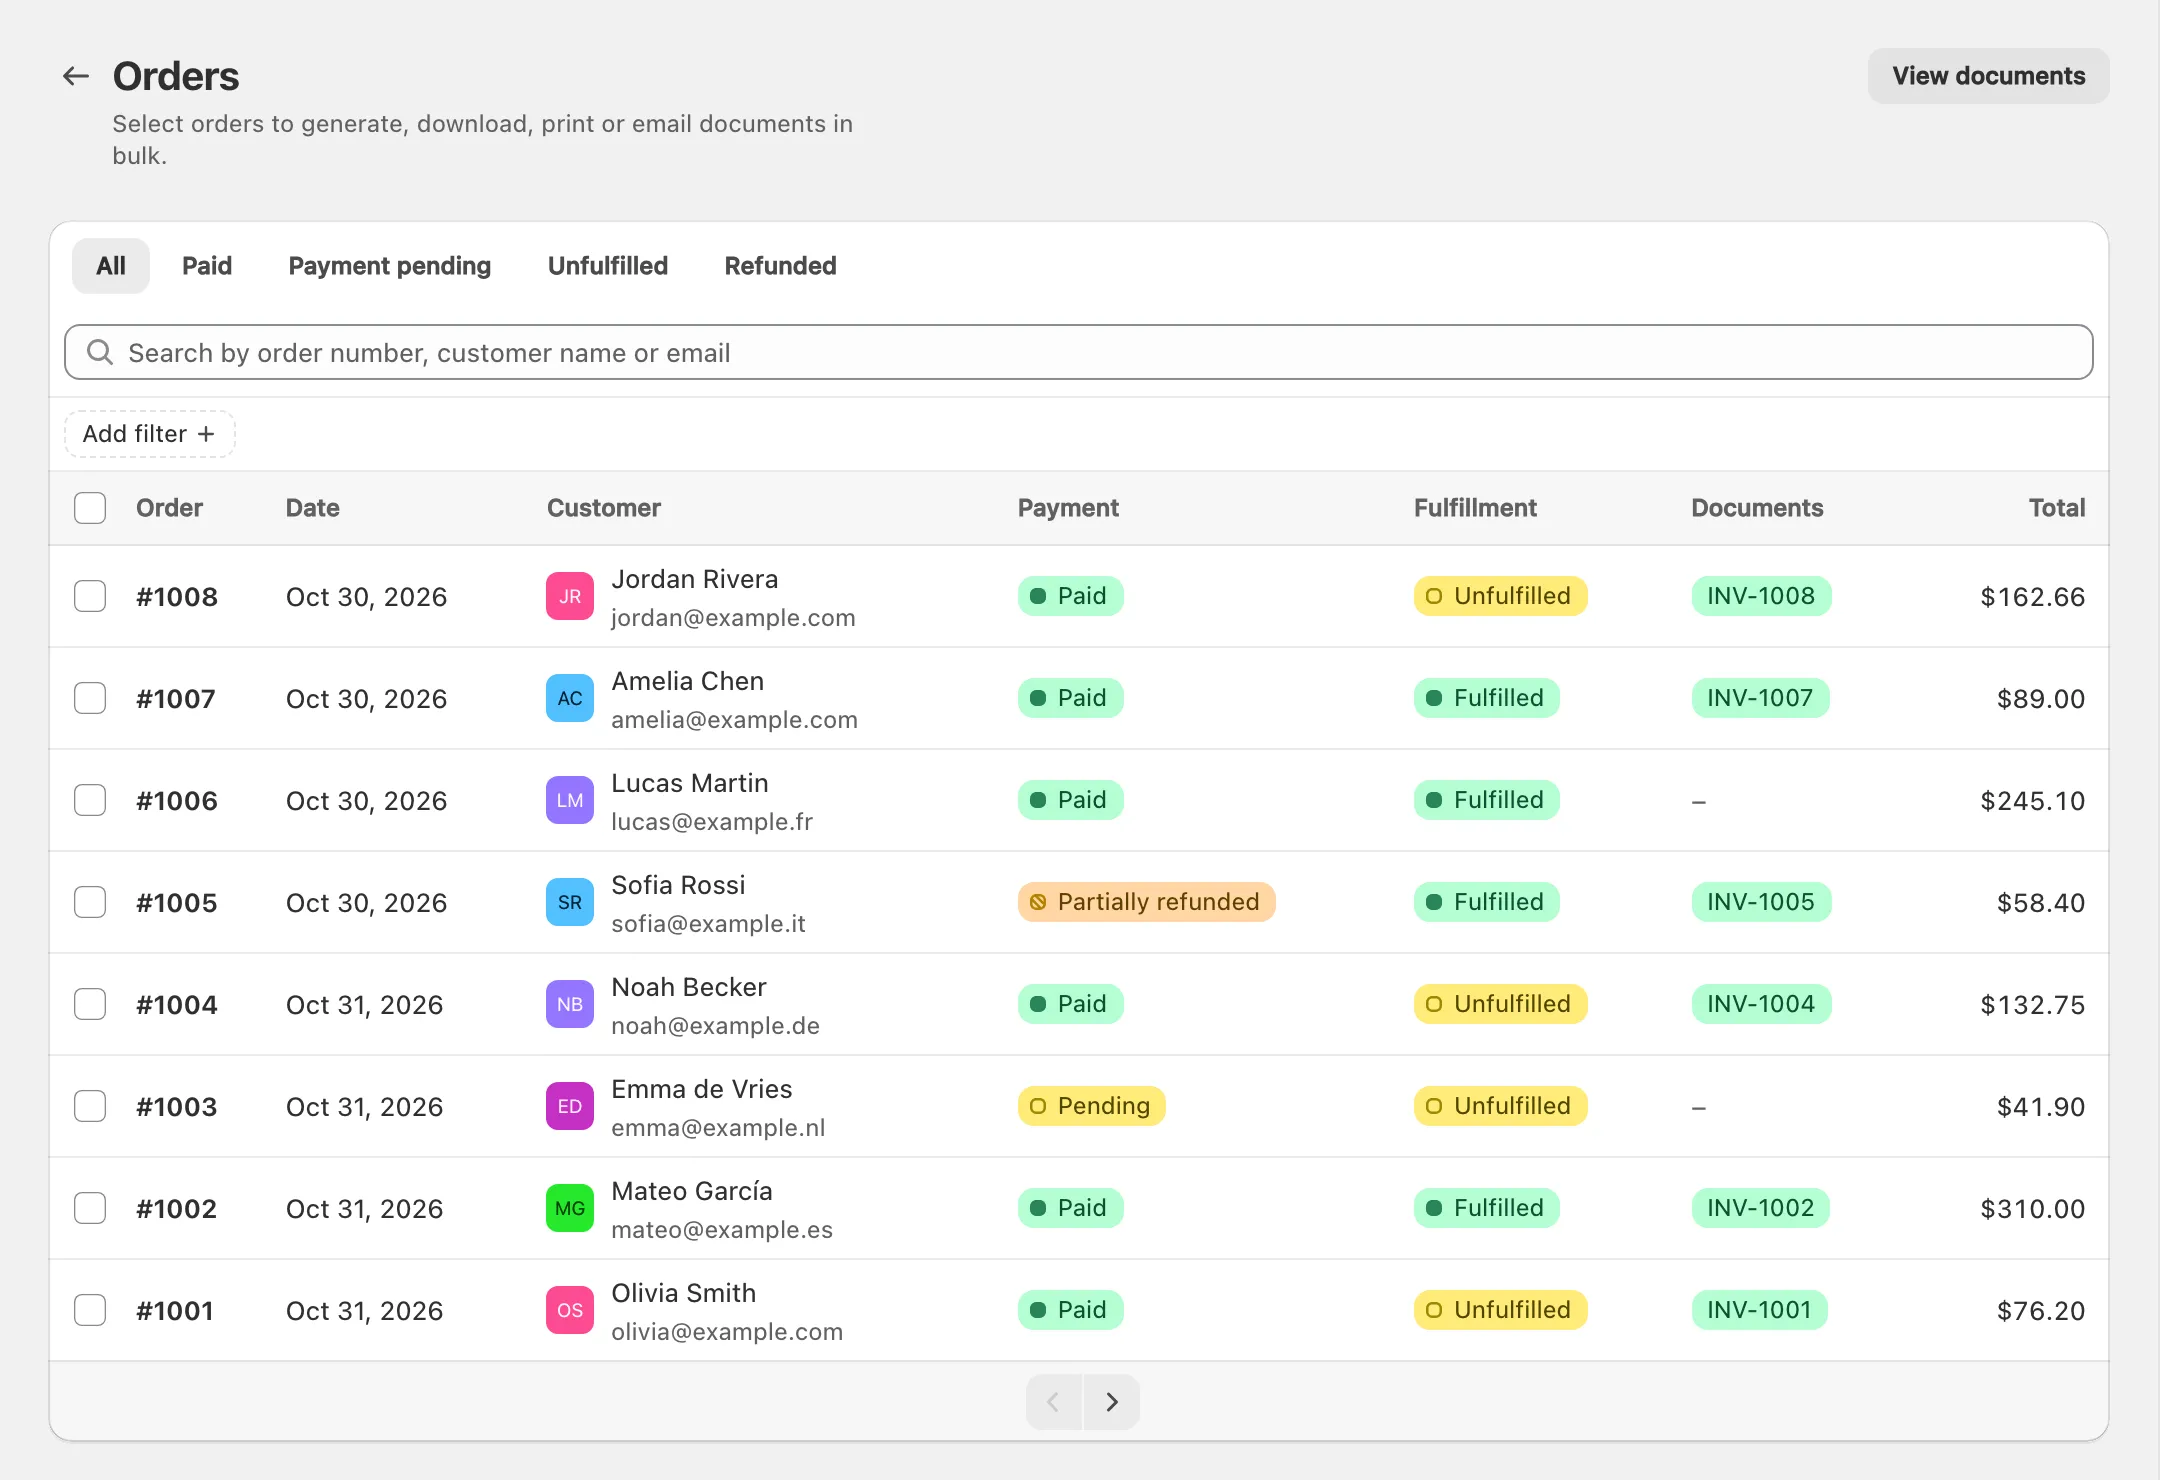
Task: Check the box for order #1006
Action: [90, 801]
